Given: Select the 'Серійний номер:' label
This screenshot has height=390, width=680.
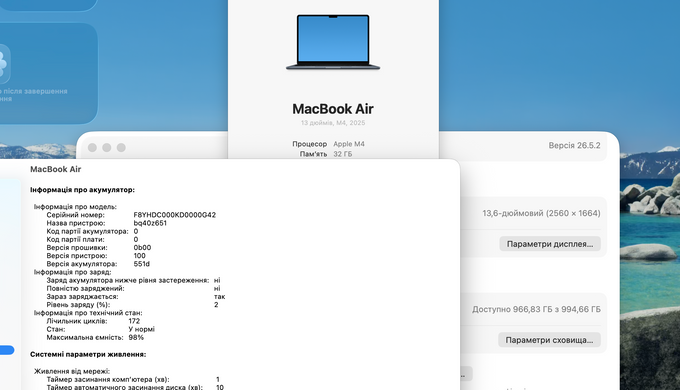Looking at the screenshot, I should click(75, 215).
